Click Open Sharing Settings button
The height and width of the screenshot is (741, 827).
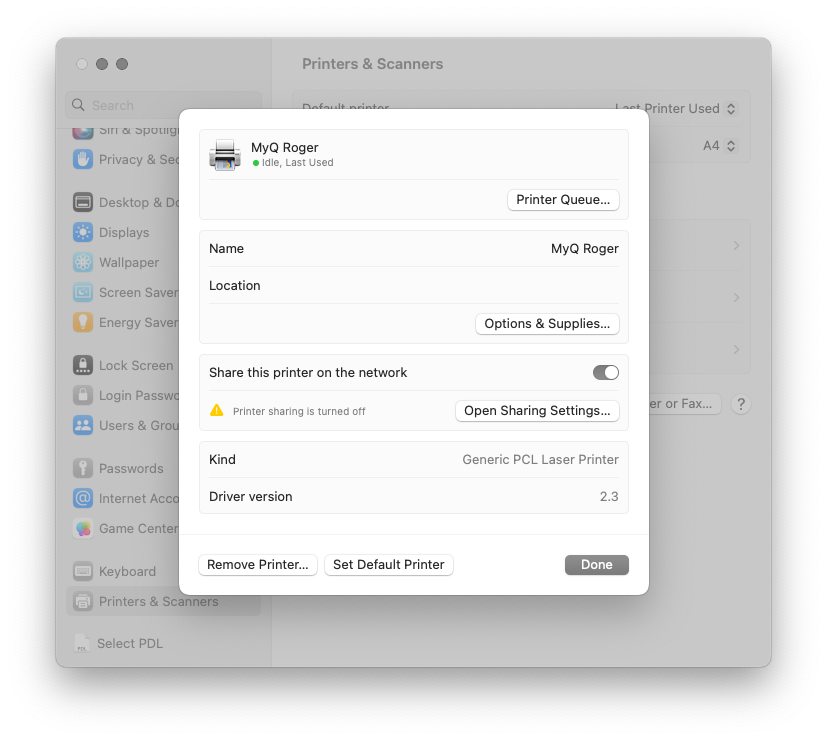point(537,410)
